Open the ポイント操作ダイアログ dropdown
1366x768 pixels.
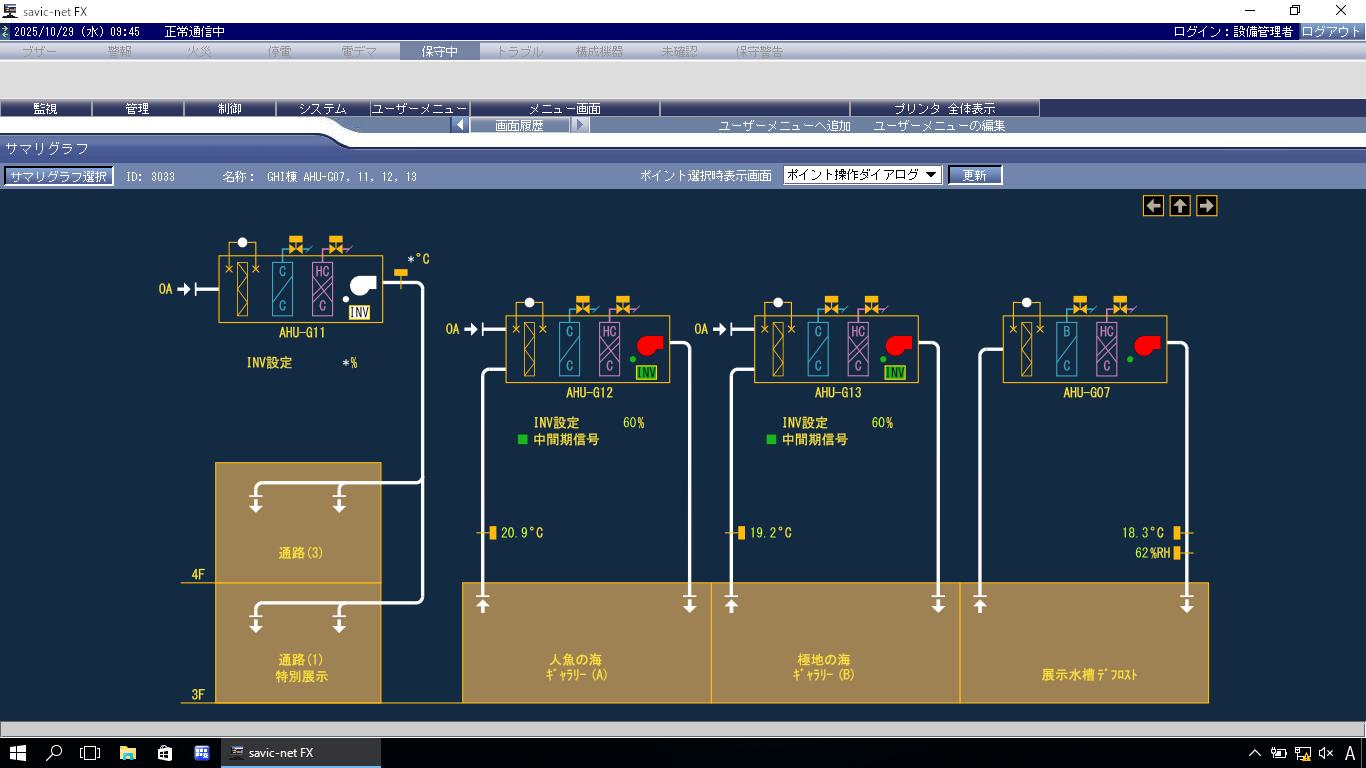(862, 175)
